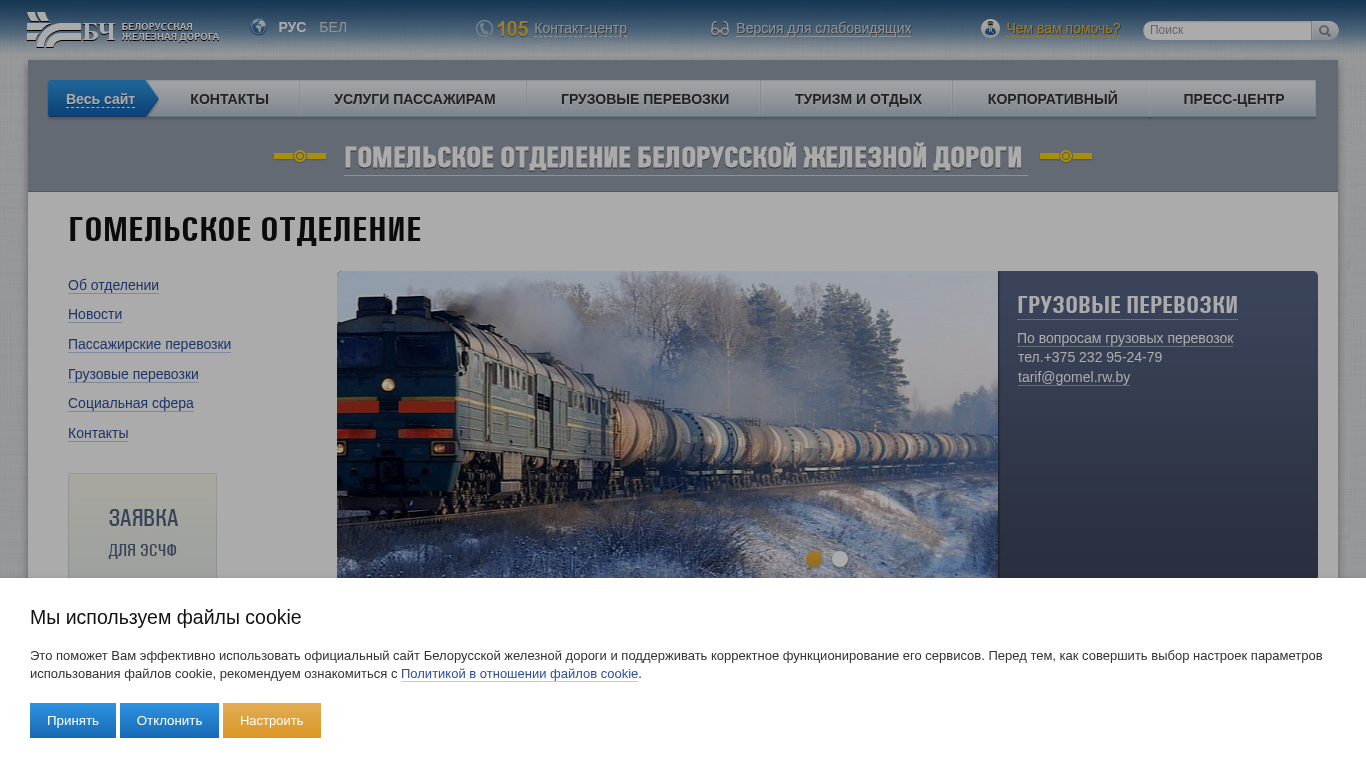The image size is (1366, 768).
Task: Click the Гомельское отделение banner heading link
Action: pos(683,157)
